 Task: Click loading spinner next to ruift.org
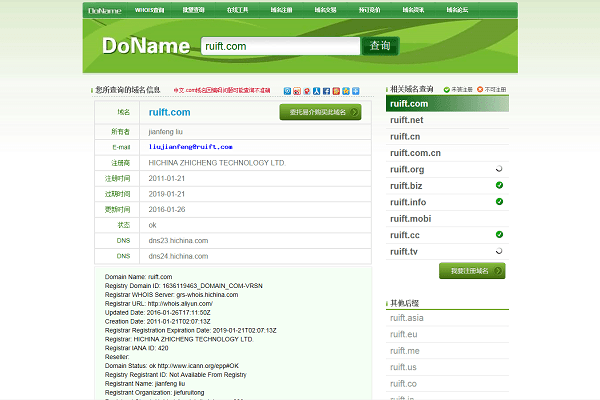[x=499, y=169]
